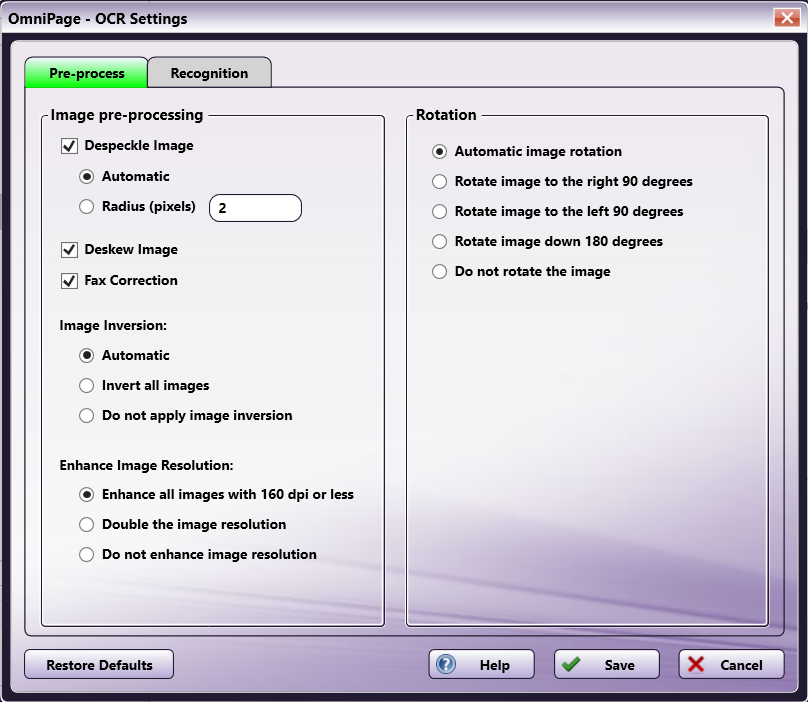
Task: Click the radius pixels input field
Action: [255, 208]
